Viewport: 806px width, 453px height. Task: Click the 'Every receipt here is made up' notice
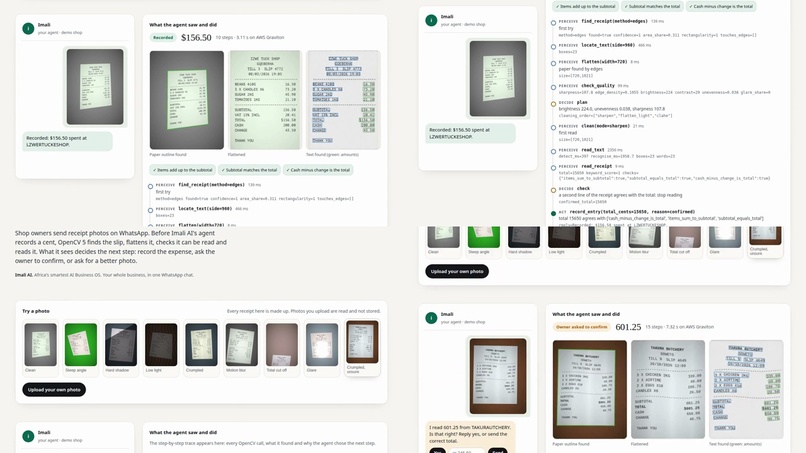point(304,311)
